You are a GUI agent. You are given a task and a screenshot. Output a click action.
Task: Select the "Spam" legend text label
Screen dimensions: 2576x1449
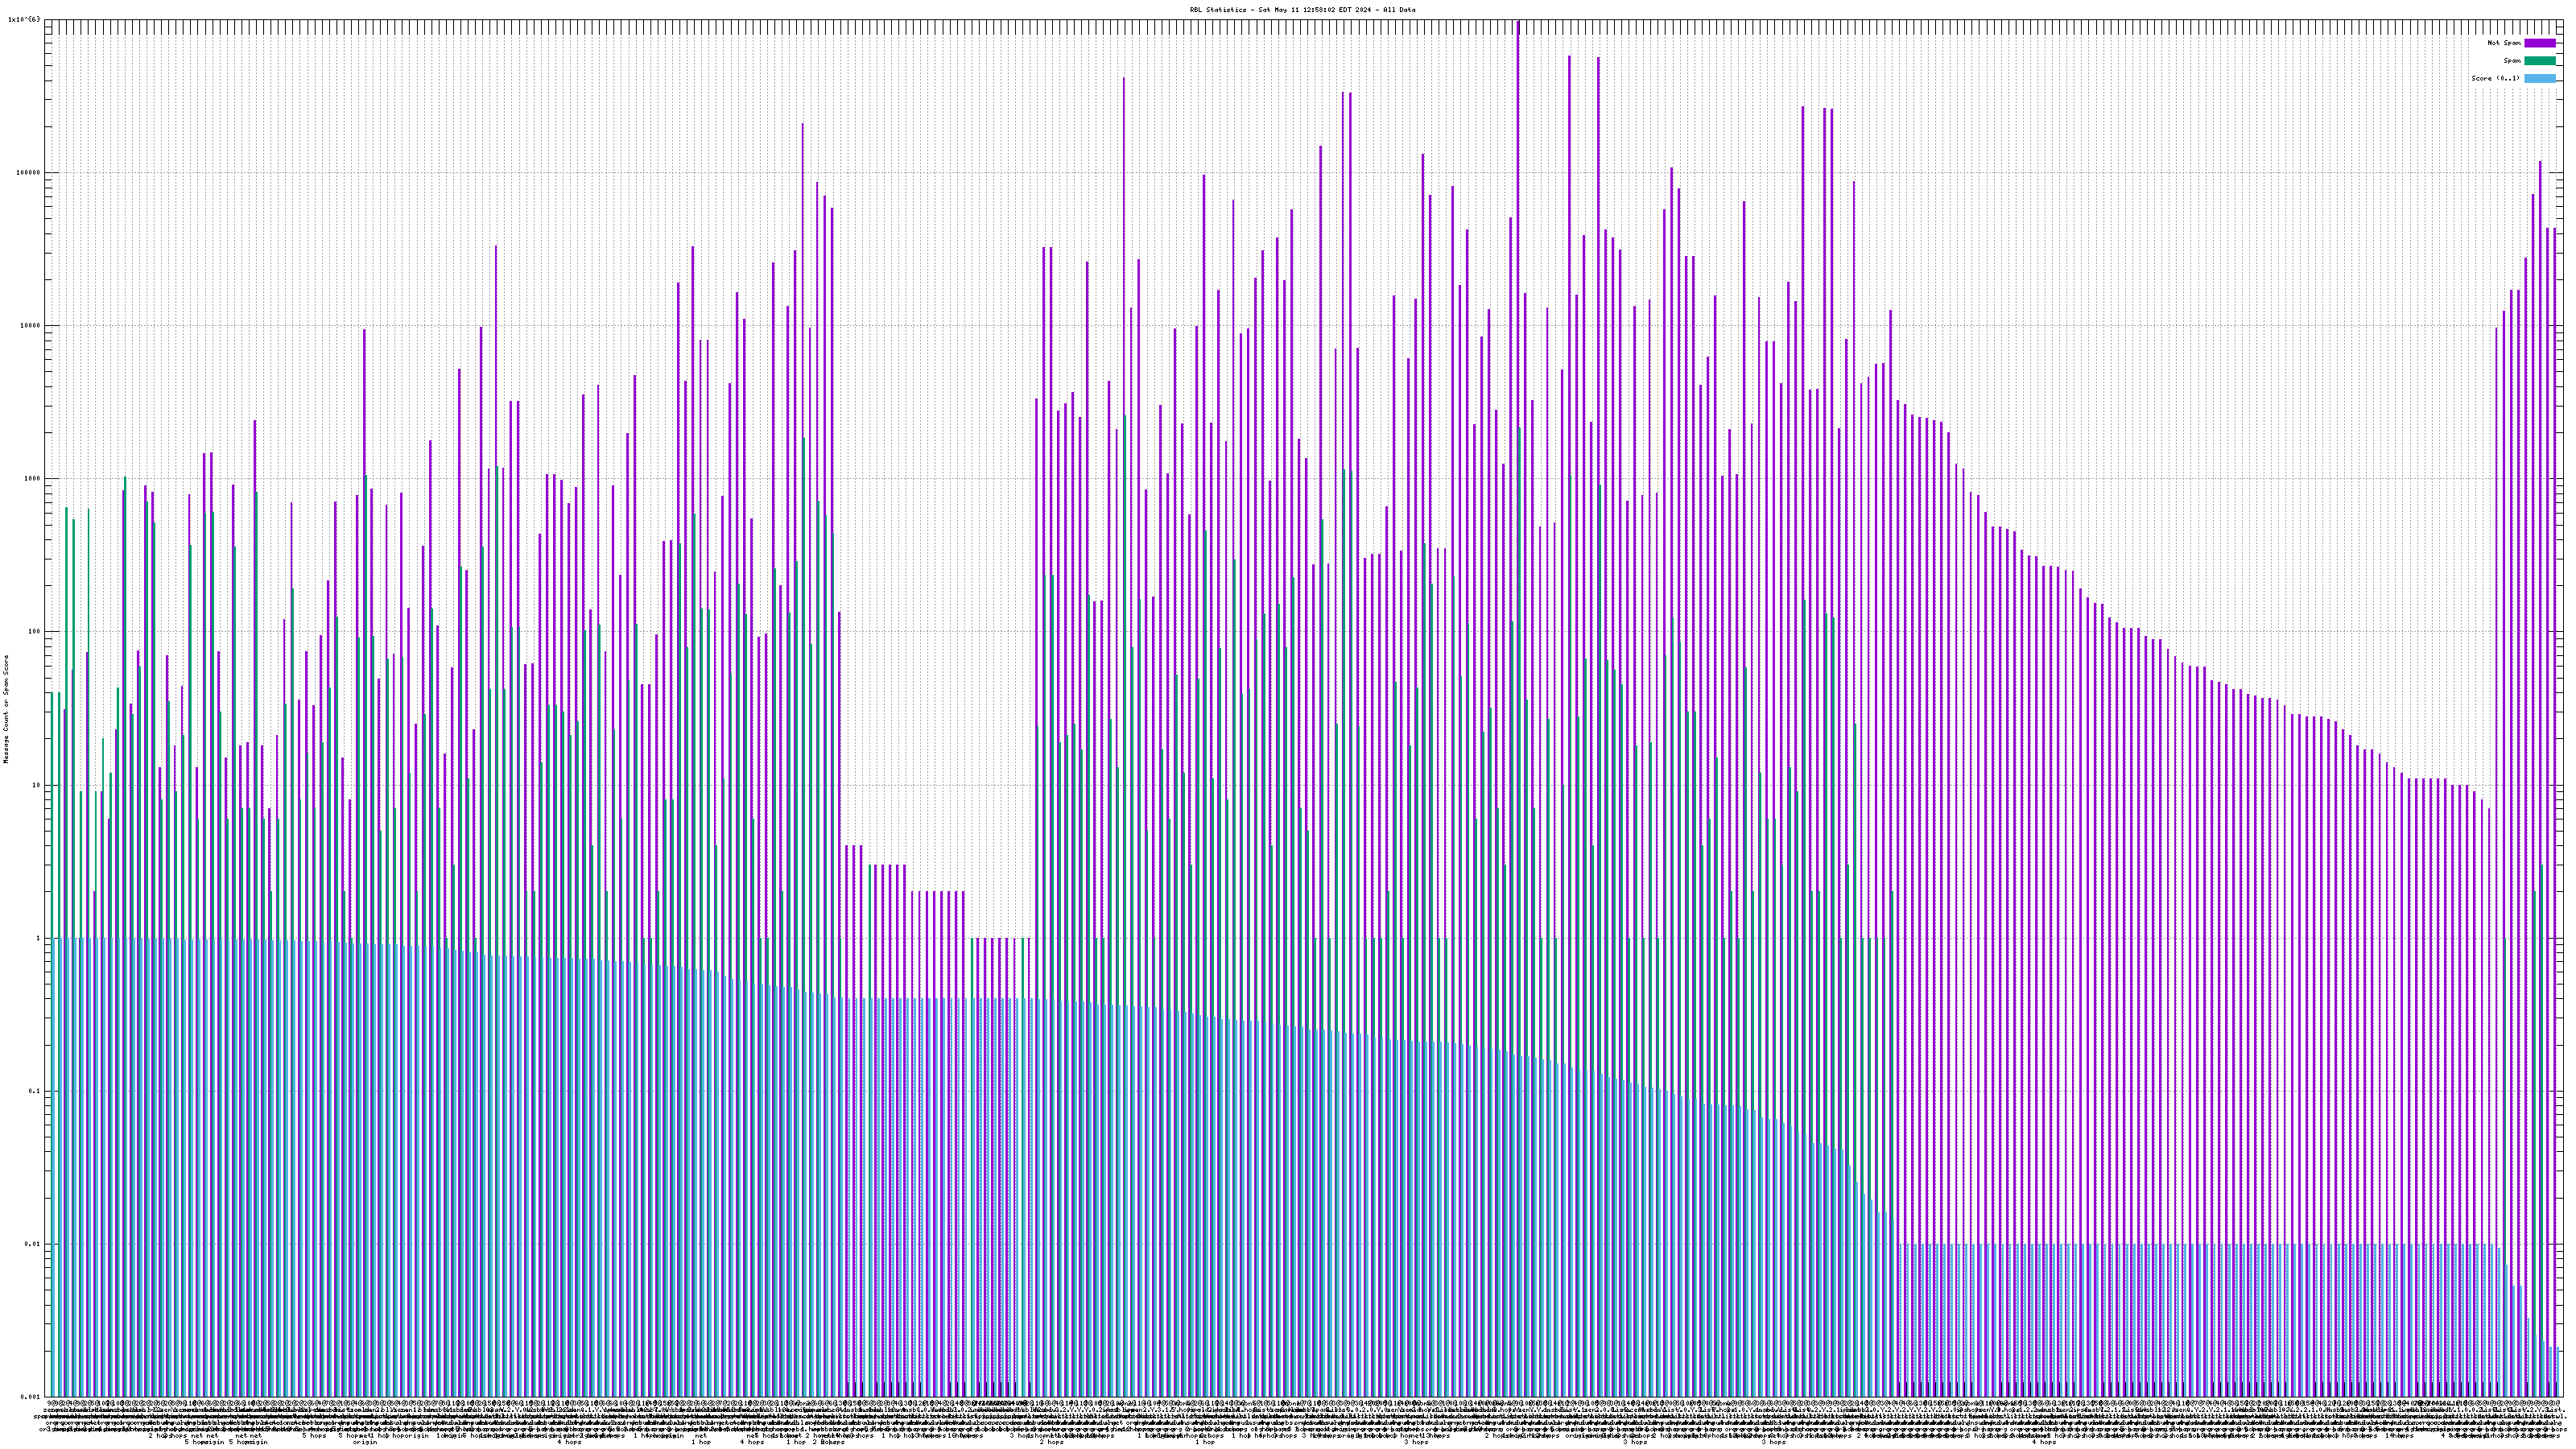pyautogui.click(x=2512, y=61)
